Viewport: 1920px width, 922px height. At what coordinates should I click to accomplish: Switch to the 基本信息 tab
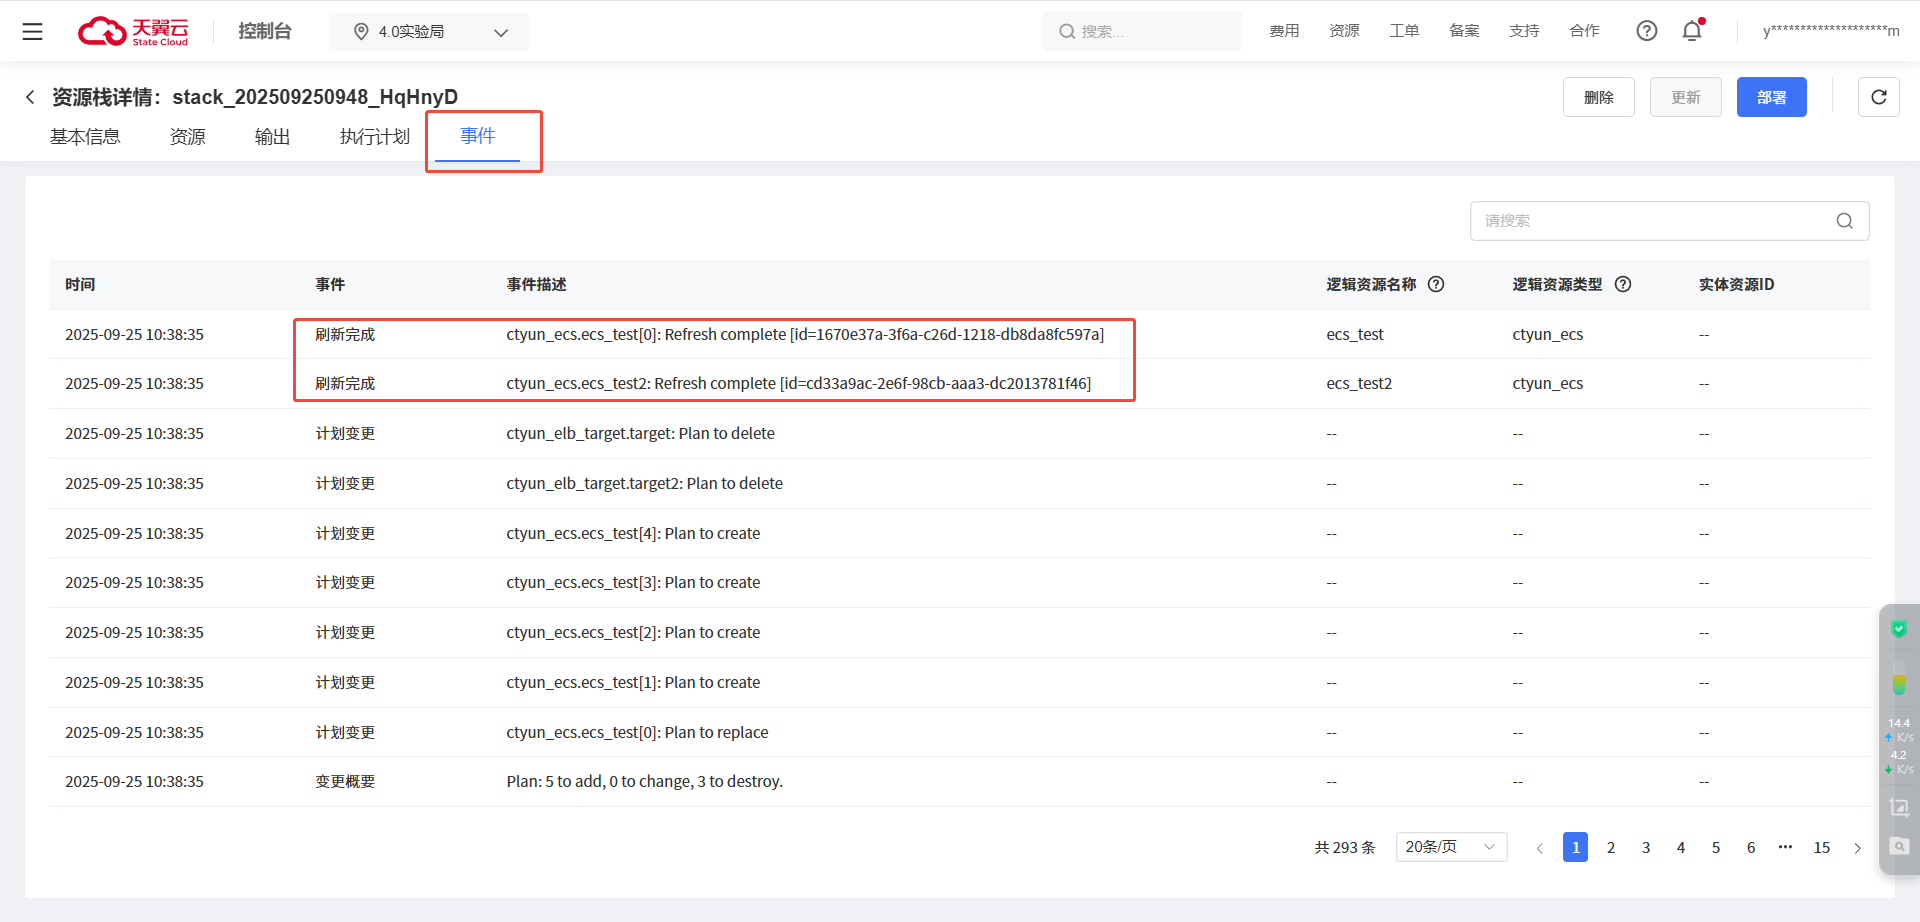pos(85,137)
